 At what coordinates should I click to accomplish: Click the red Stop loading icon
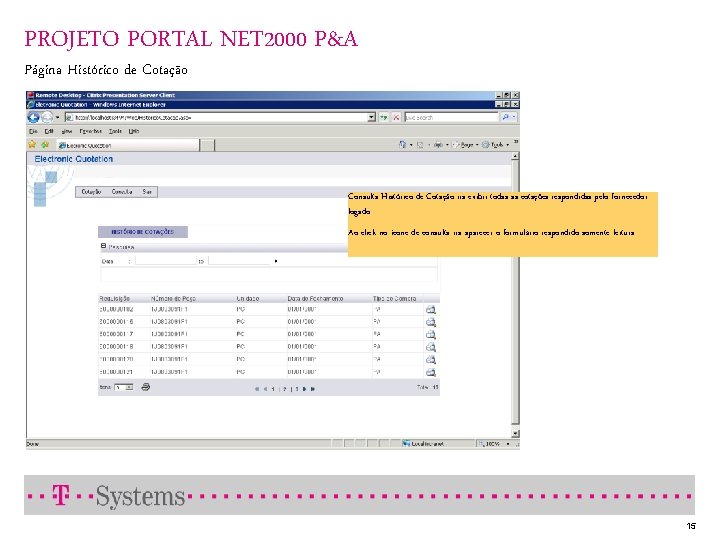(396, 118)
